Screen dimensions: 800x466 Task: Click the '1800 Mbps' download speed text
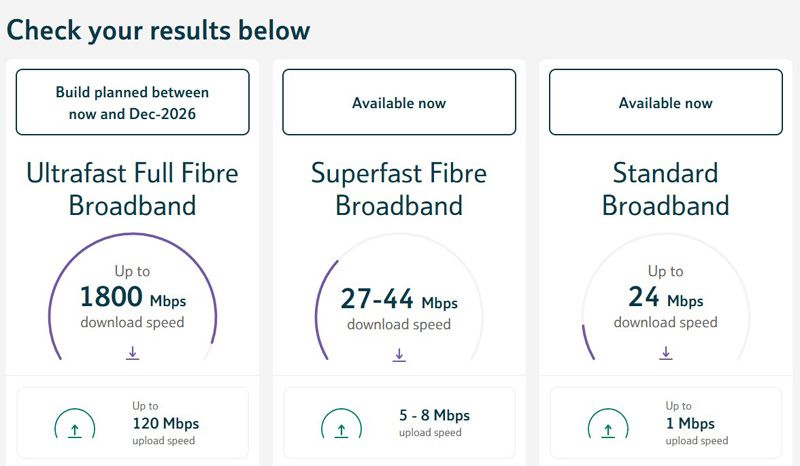point(133,298)
